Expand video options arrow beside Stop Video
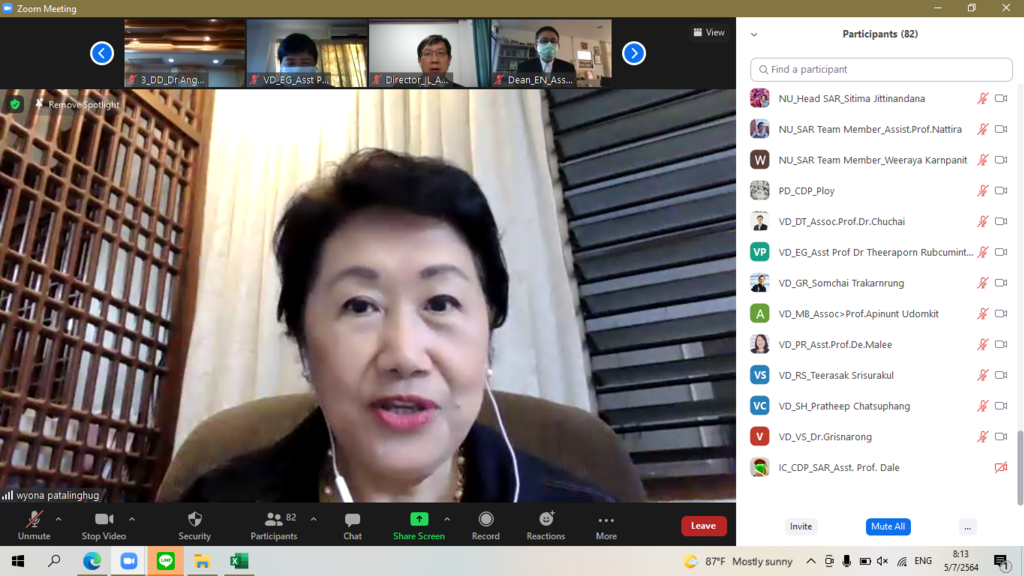The height and width of the screenshot is (576, 1024). pos(132,519)
